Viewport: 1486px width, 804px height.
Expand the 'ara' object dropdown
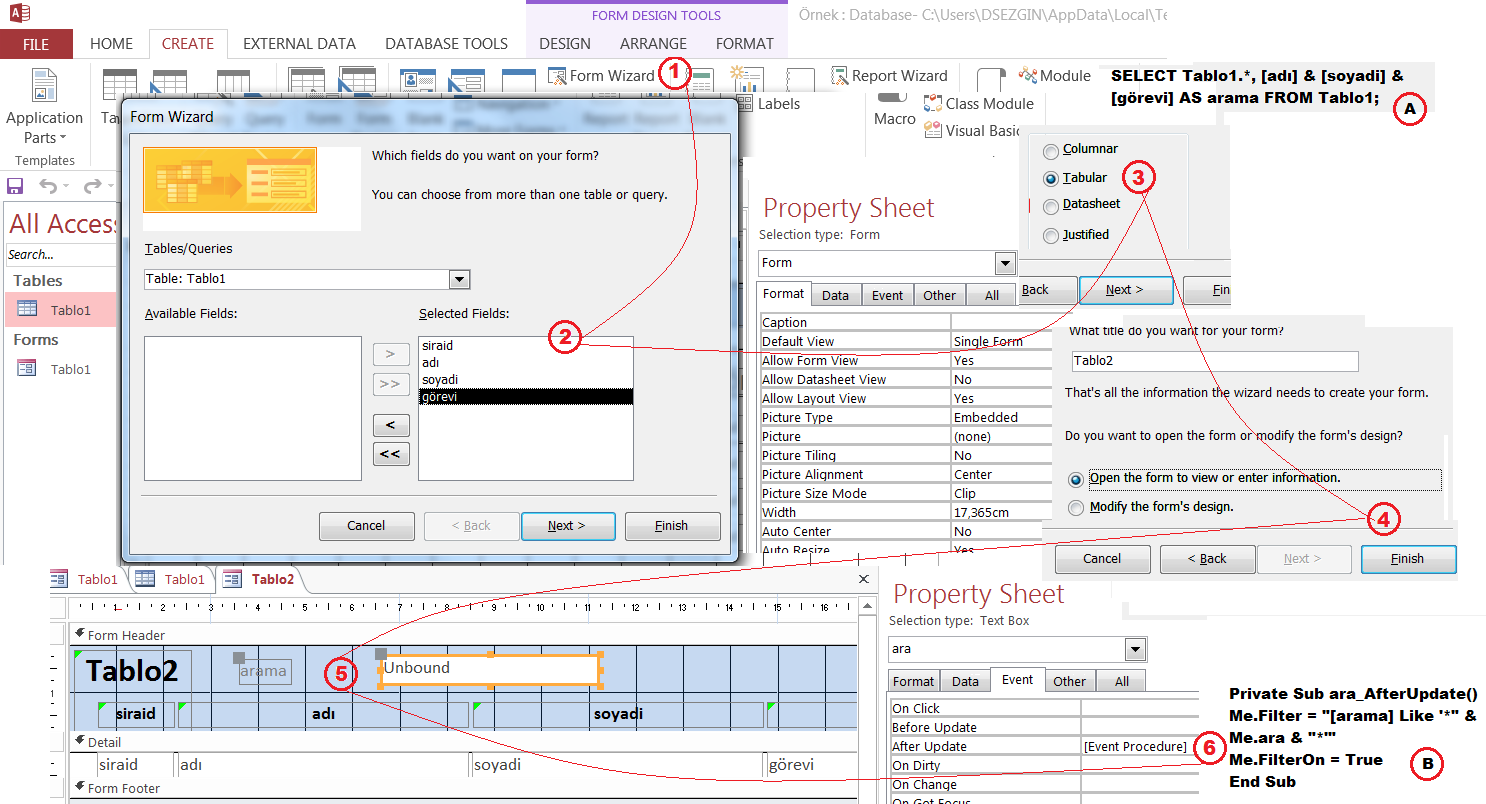point(1134,650)
